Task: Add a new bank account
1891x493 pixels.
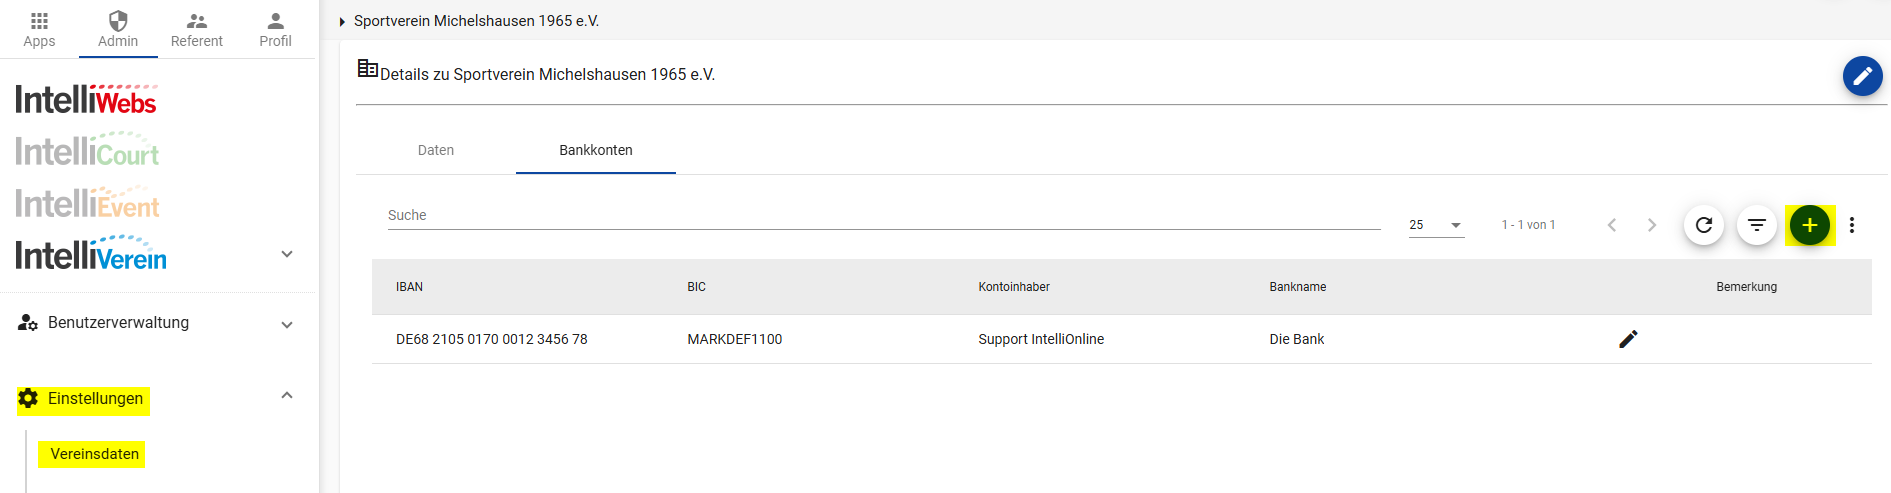Action: pyautogui.click(x=1810, y=225)
